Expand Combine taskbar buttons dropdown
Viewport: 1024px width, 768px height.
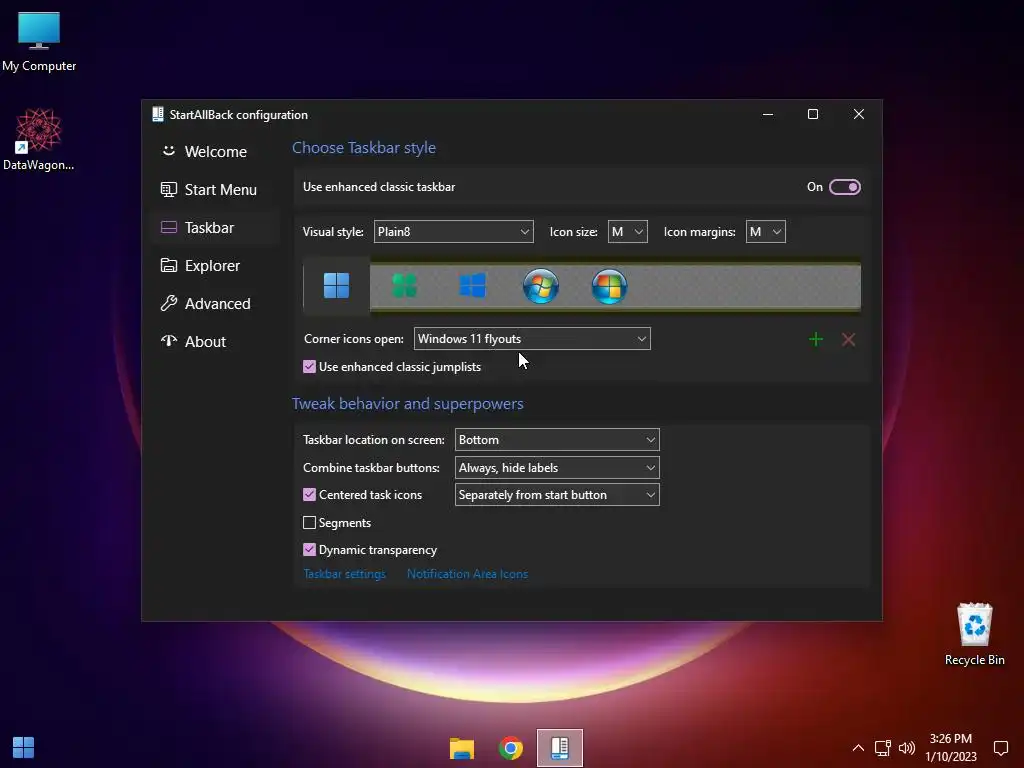[x=557, y=468]
